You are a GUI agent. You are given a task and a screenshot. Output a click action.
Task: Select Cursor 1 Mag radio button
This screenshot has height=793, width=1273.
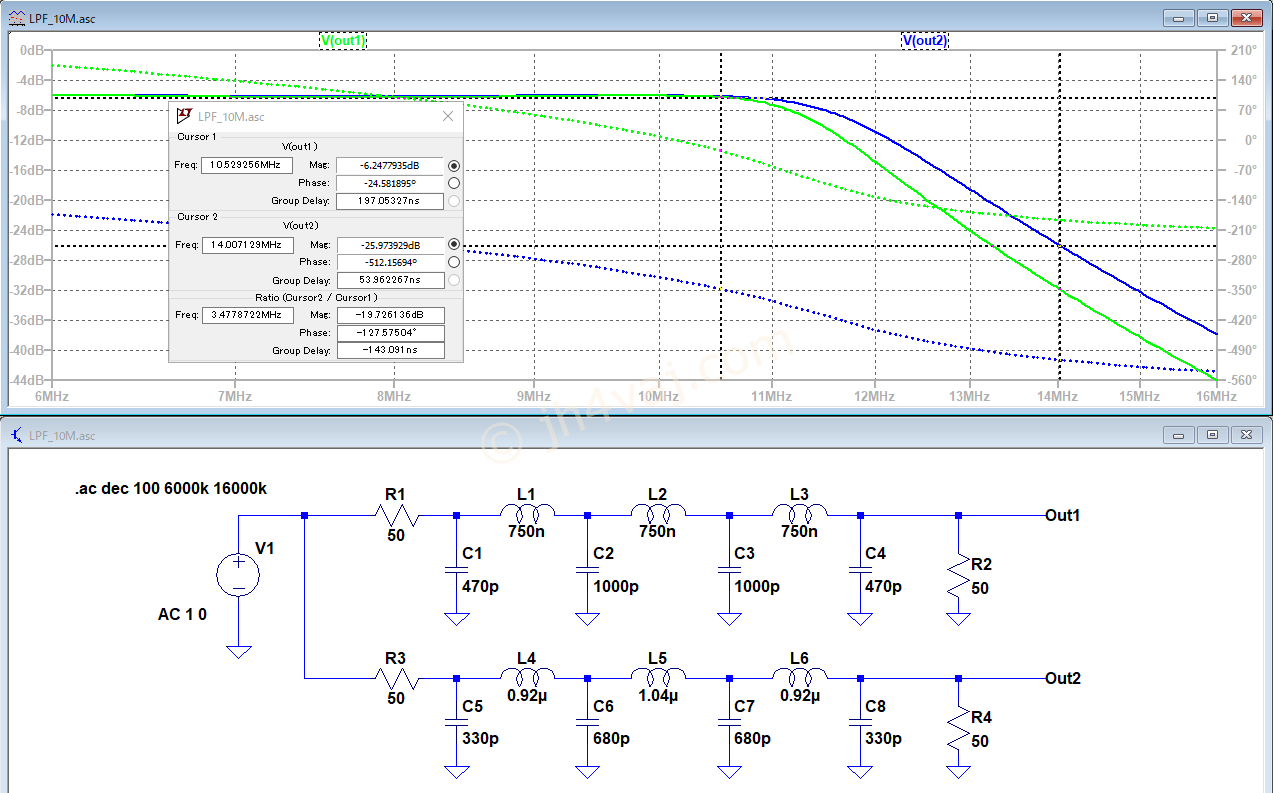point(454,165)
